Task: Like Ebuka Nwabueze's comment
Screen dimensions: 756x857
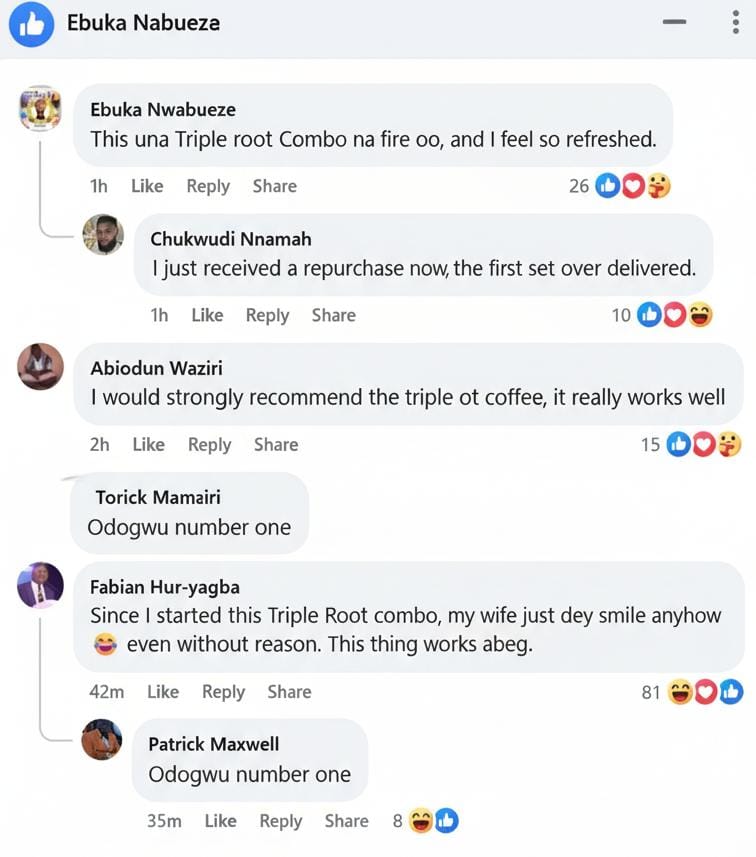Action: (x=147, y=186)
